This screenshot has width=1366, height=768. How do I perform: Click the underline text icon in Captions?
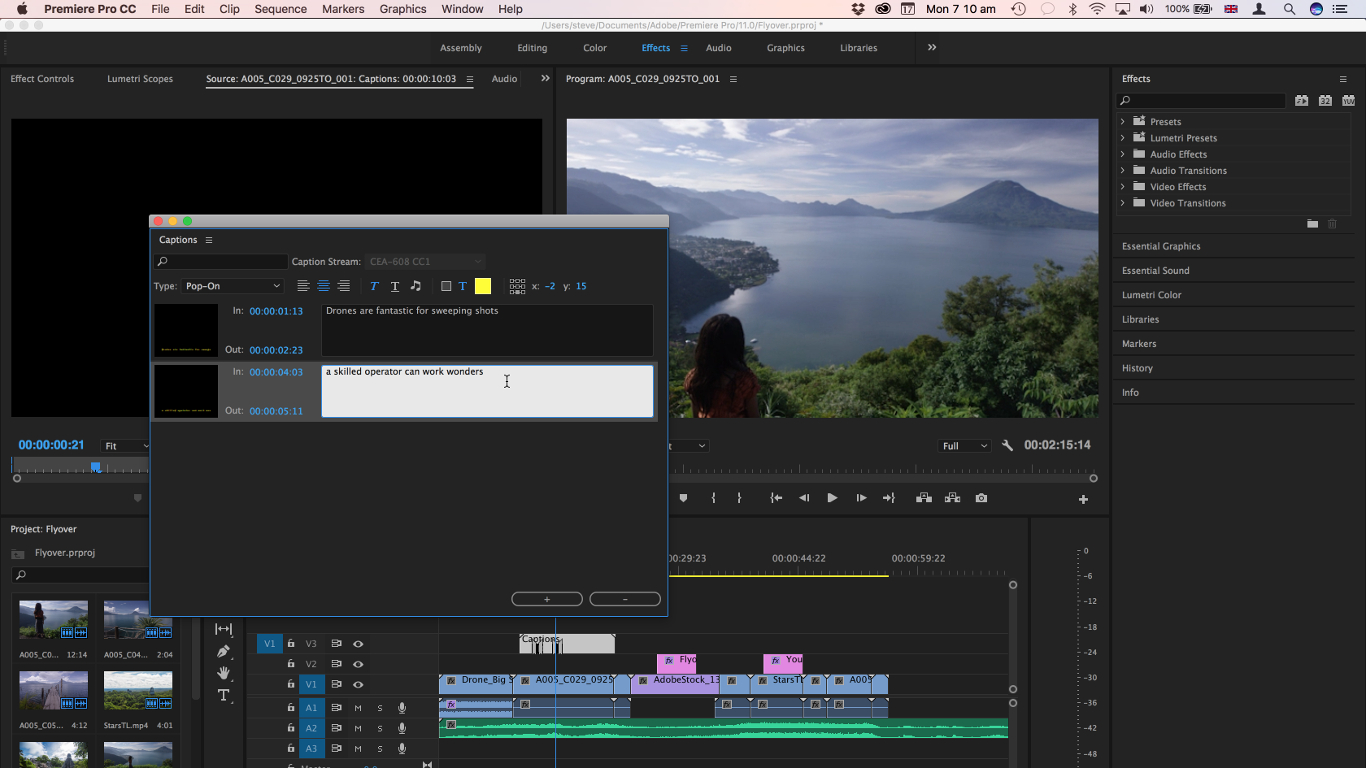coord(395,286)
